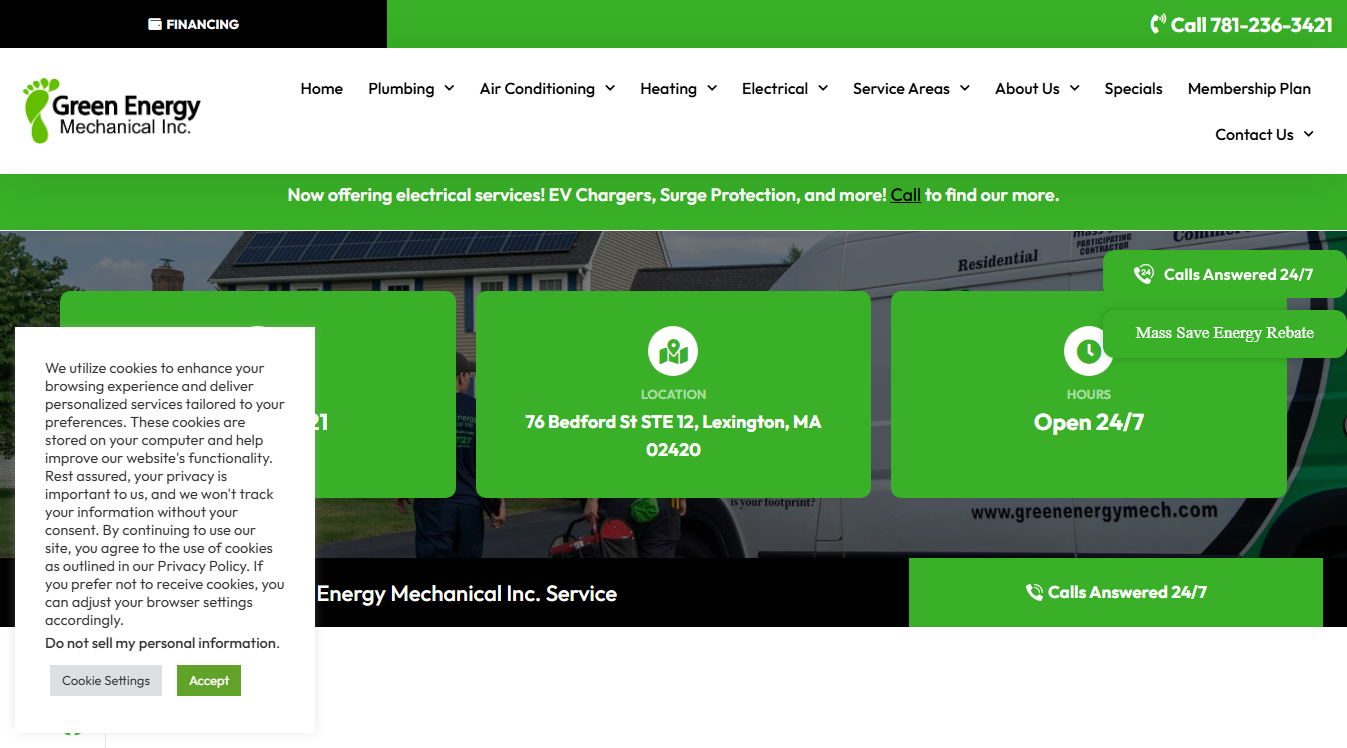Click the Open 24/7 hours text
The image size is (1347, 748).
1088,422
